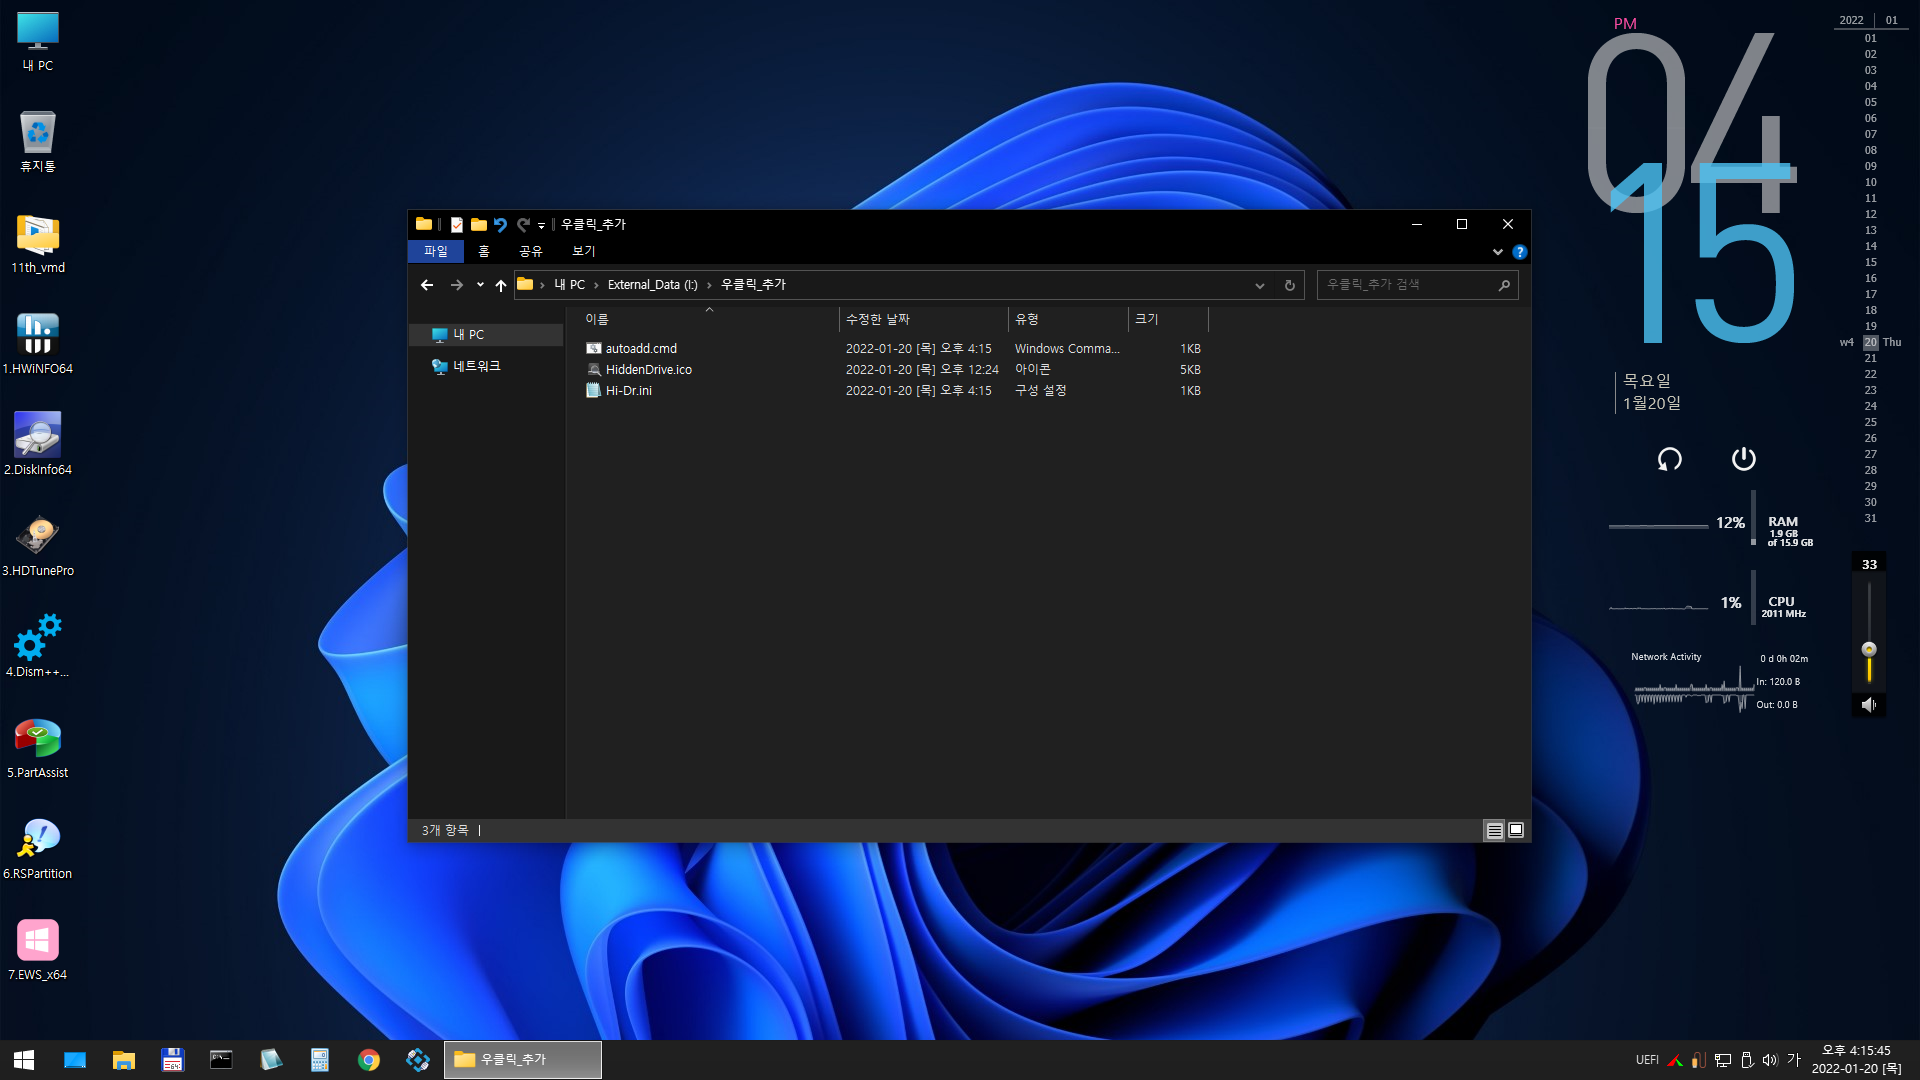This screenshot has height=1080, width=1920.
Task: Open the Chrome taskbar icon
Action: (x=369, y=1060)
